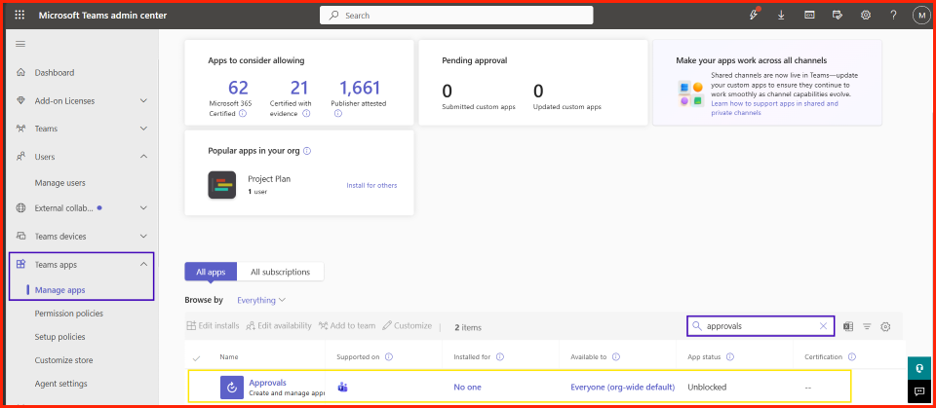936x408 pixels.
Task: Open Setup policies page
Action: pyautogui.click(x=60, y=337)
